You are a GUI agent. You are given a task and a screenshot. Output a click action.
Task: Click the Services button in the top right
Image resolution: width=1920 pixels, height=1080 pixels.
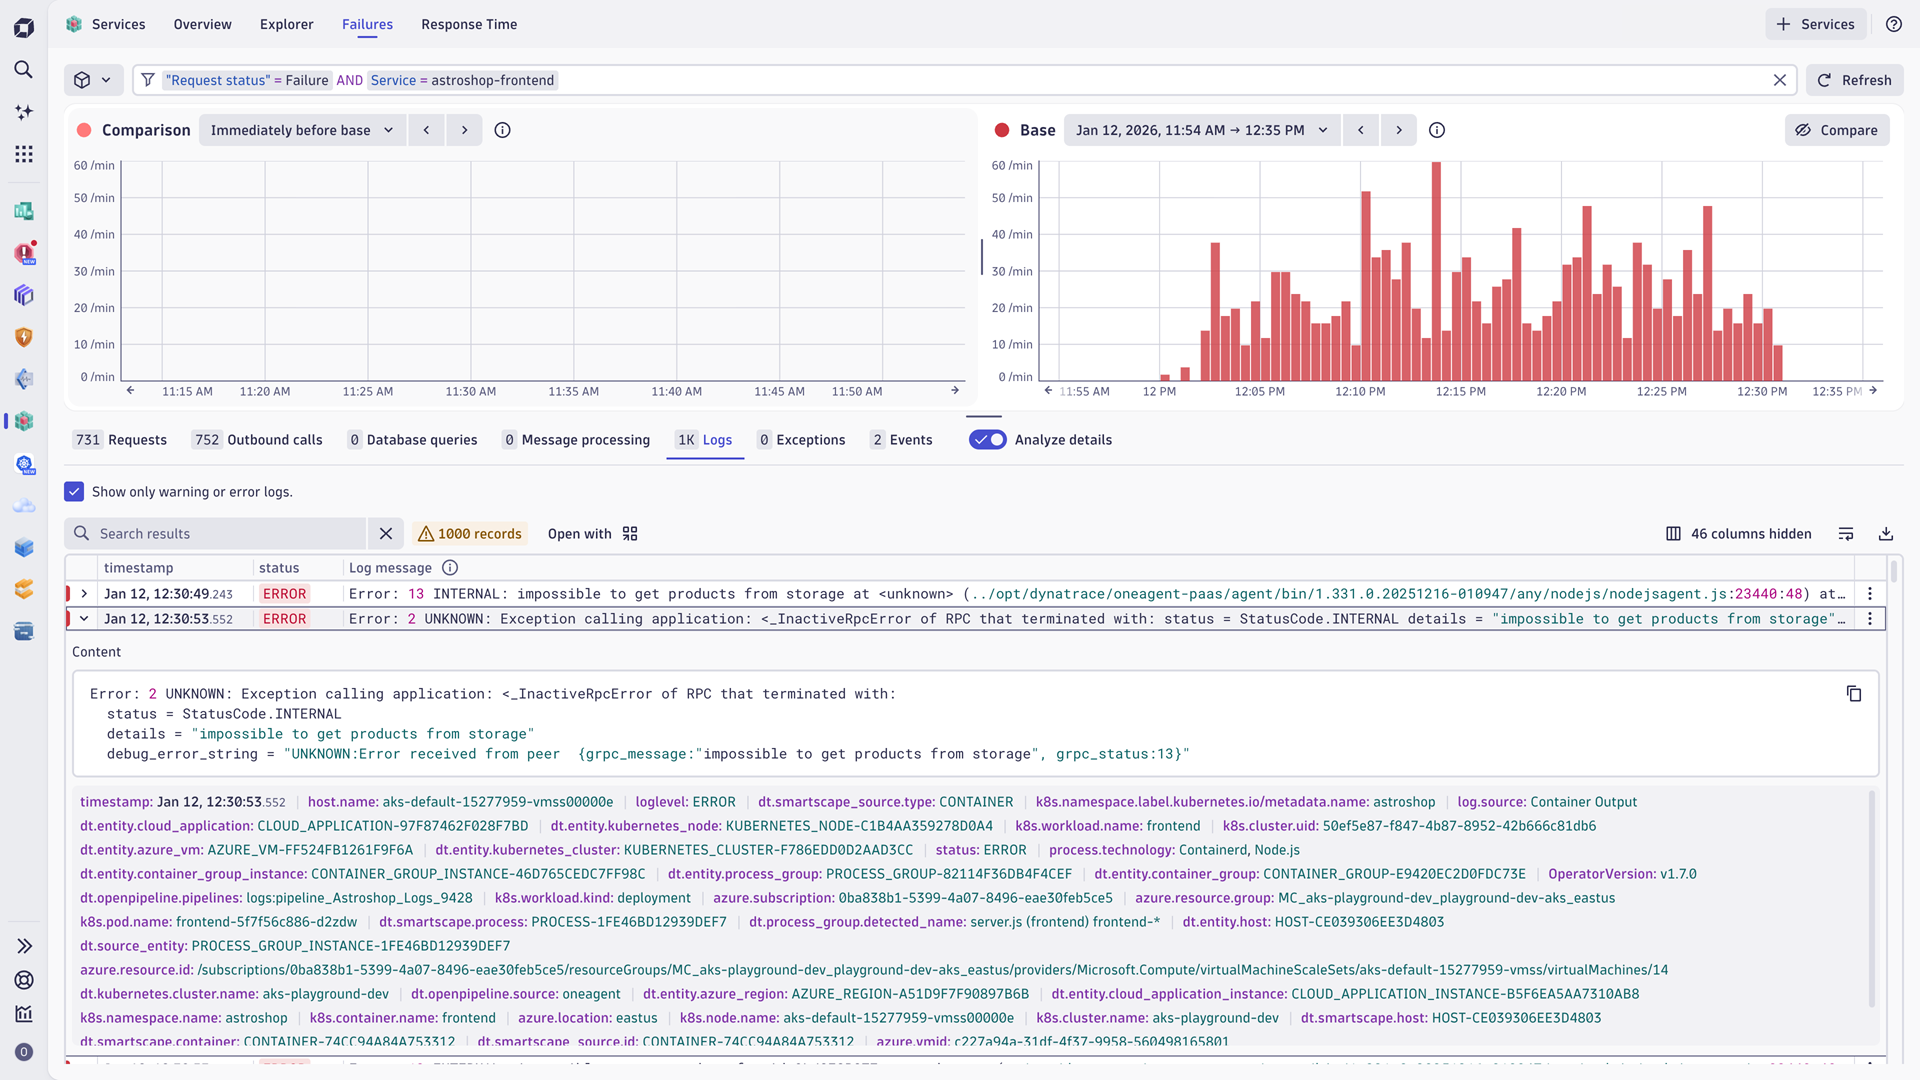point(1815,24)
